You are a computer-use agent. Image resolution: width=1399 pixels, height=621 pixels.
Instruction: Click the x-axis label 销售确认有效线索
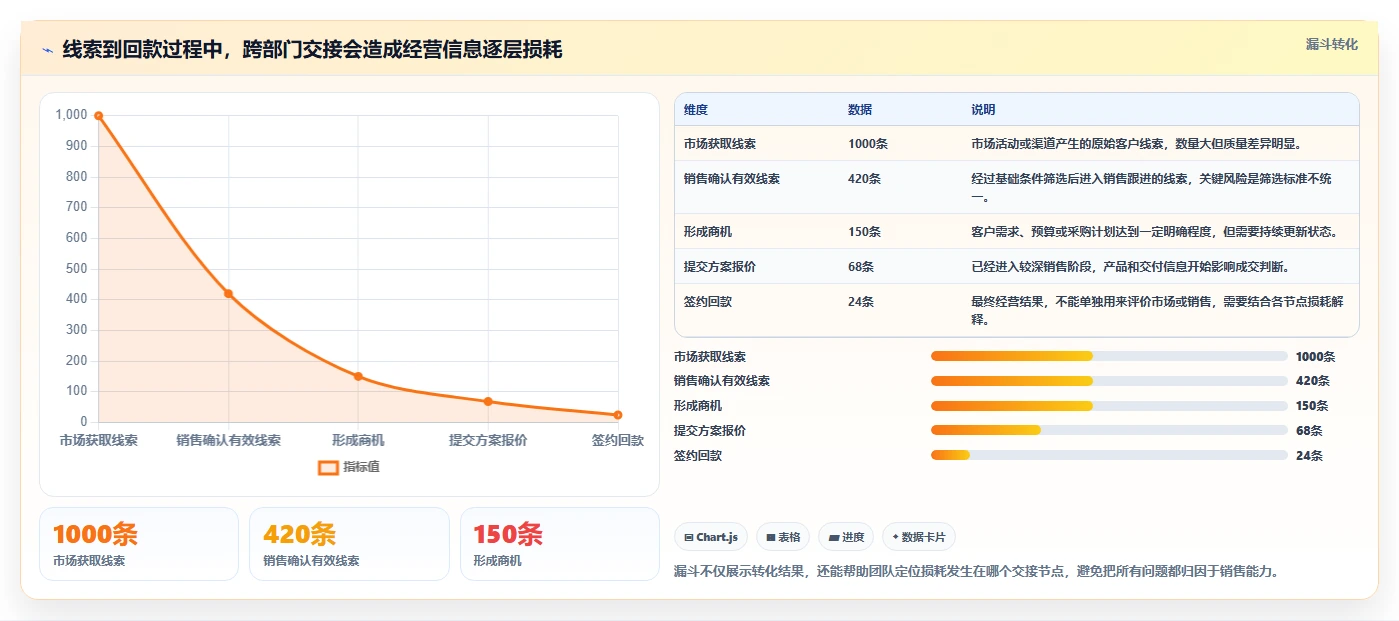pos(228,440)
